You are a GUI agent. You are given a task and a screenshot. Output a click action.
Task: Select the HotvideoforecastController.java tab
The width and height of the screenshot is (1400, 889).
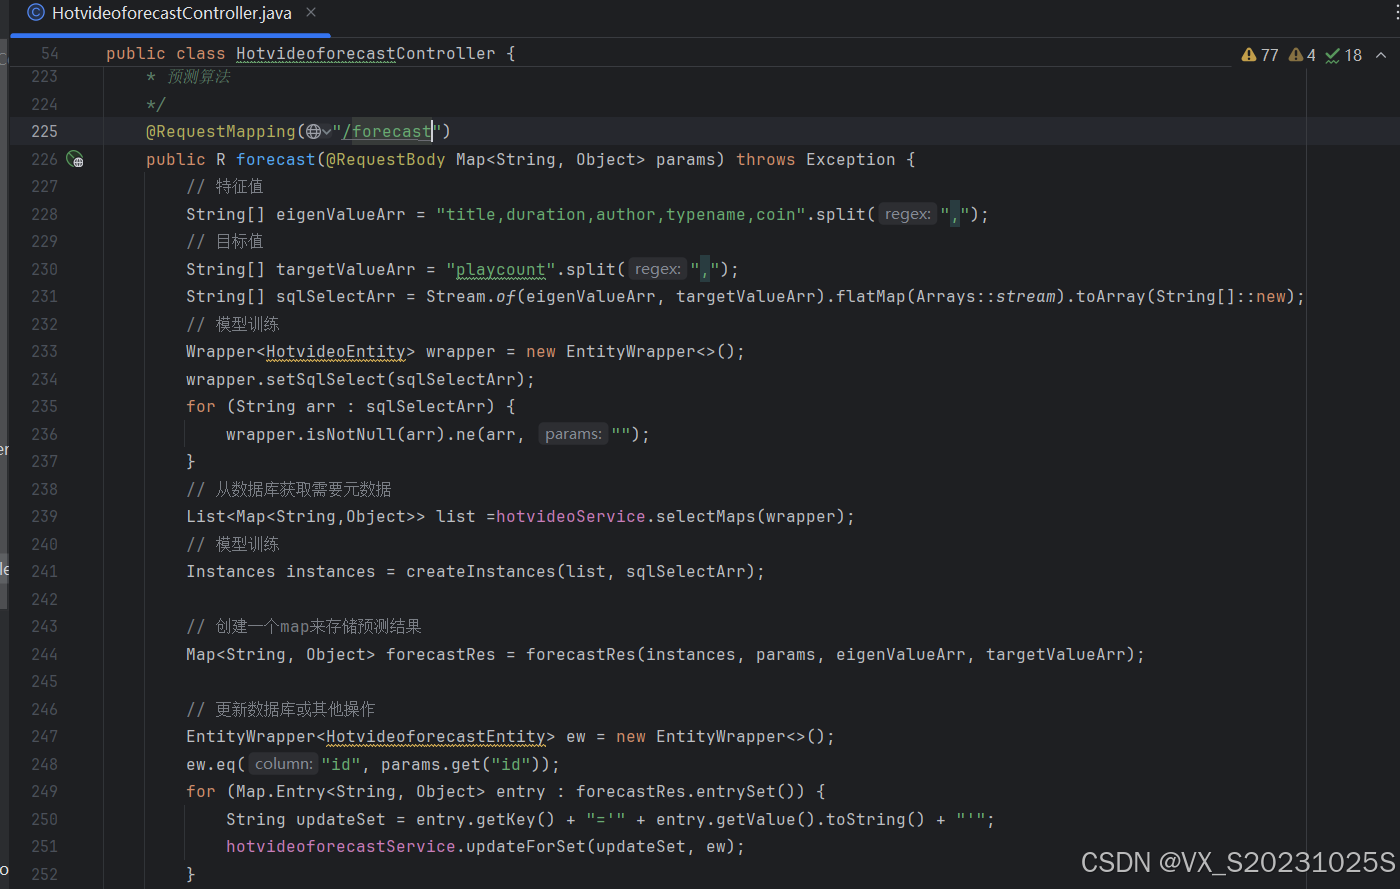click(171, 13)
